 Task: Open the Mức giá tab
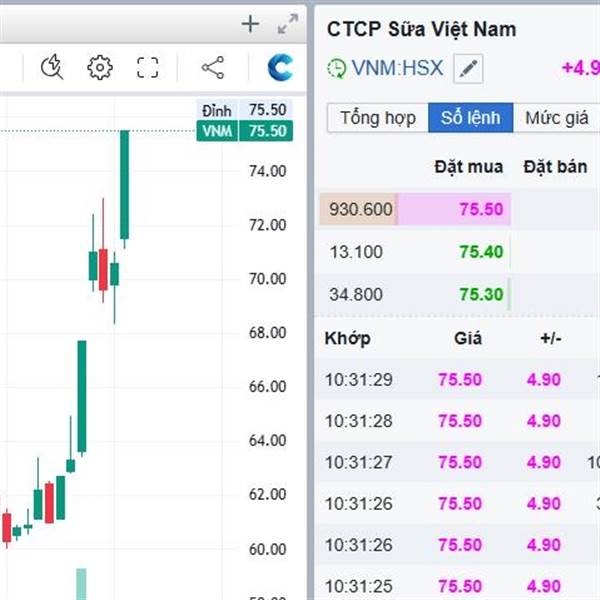(556, 118)
